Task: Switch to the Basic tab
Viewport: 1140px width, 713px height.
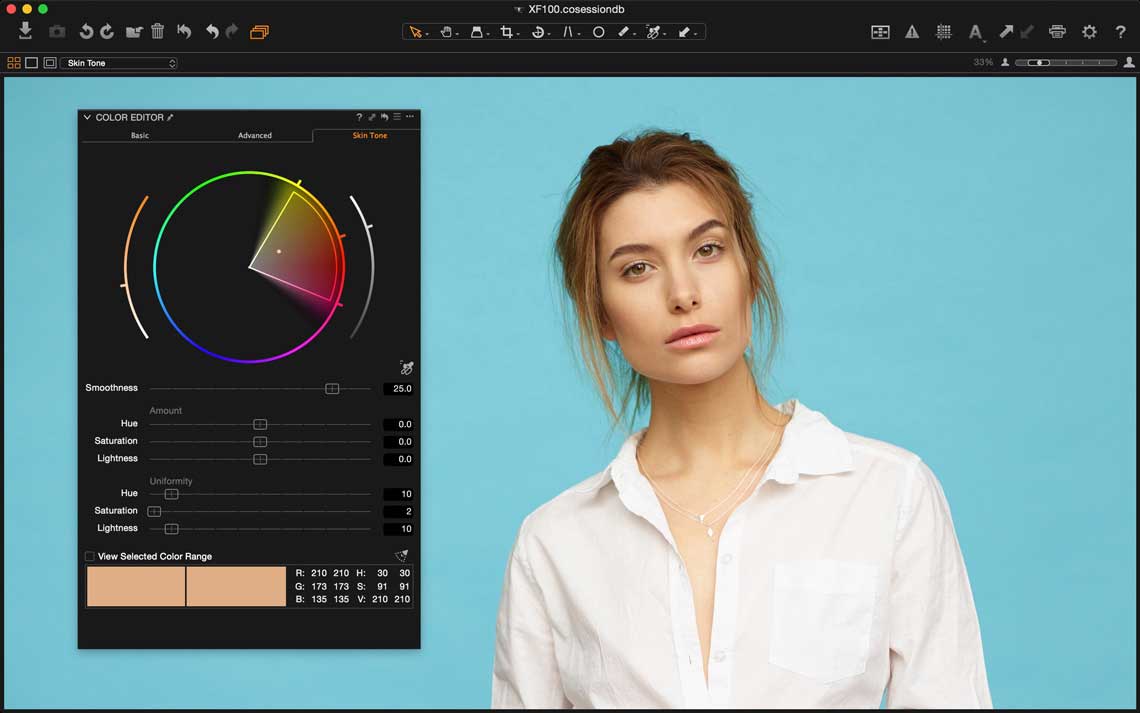Action: click(x=140, y=135)
